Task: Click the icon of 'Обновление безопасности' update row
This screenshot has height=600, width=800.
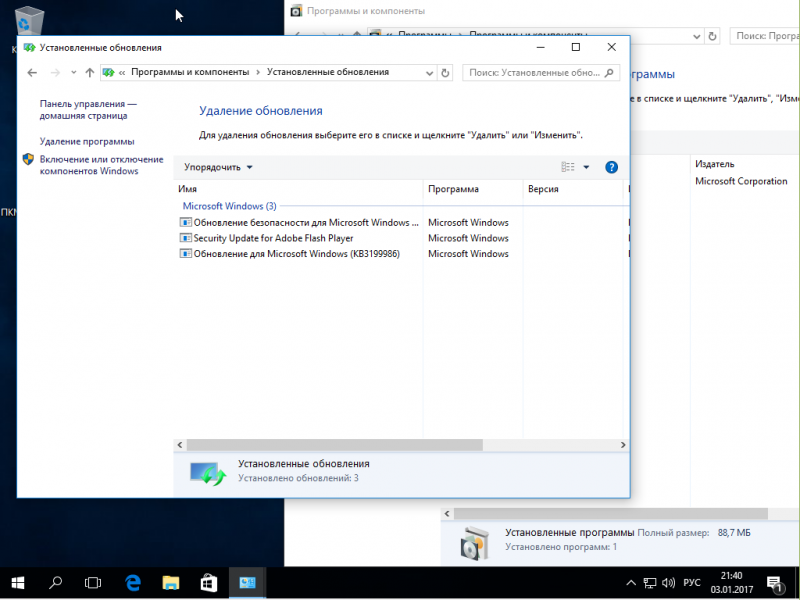Action: [185, 222]
